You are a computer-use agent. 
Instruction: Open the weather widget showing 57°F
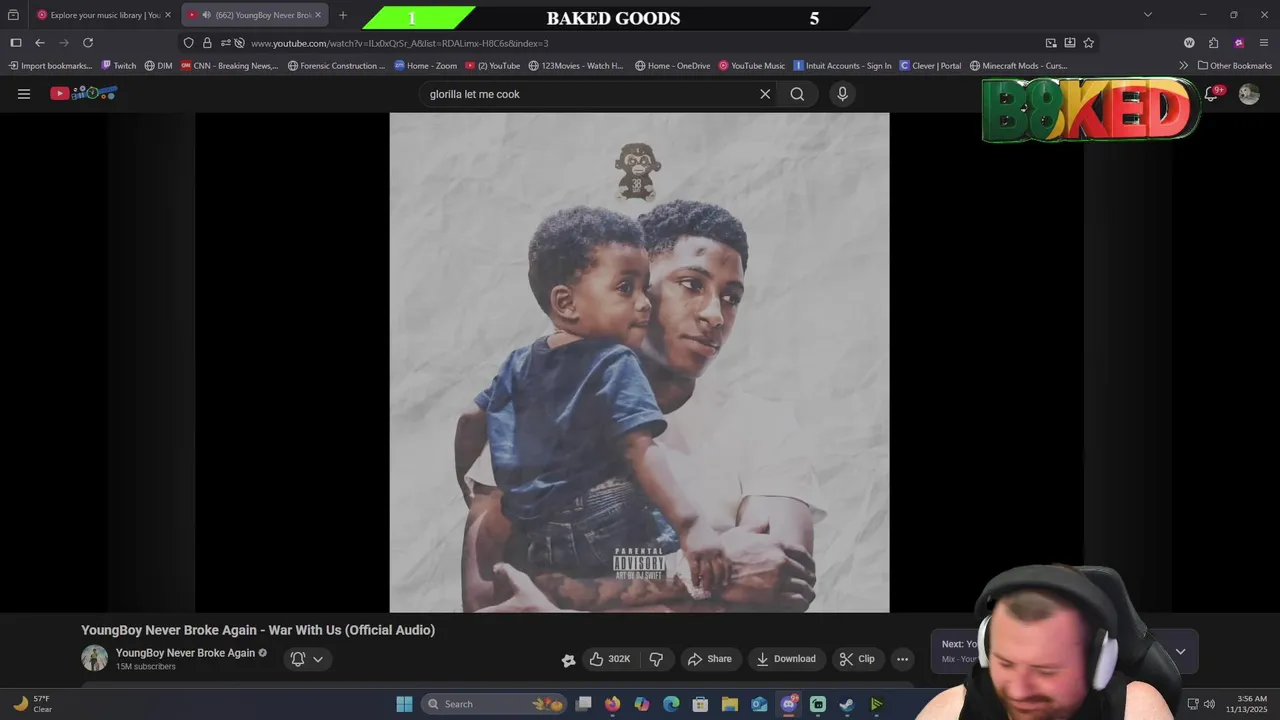pyautogui.click(x=32, y=704)
